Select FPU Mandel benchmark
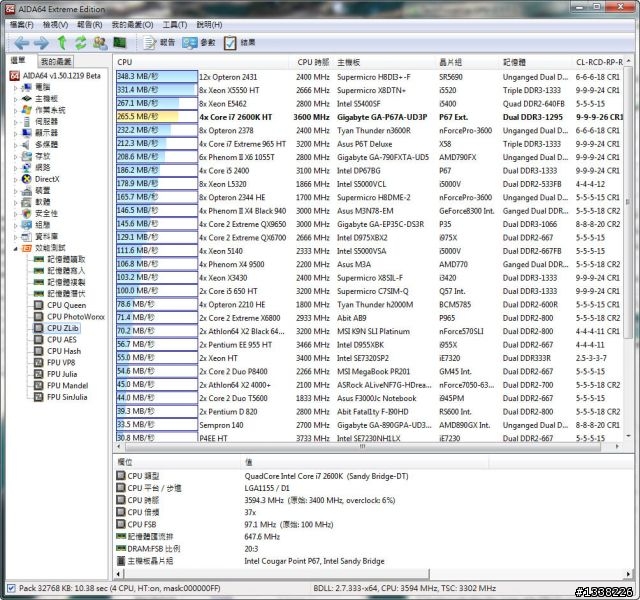 (67, 385)
